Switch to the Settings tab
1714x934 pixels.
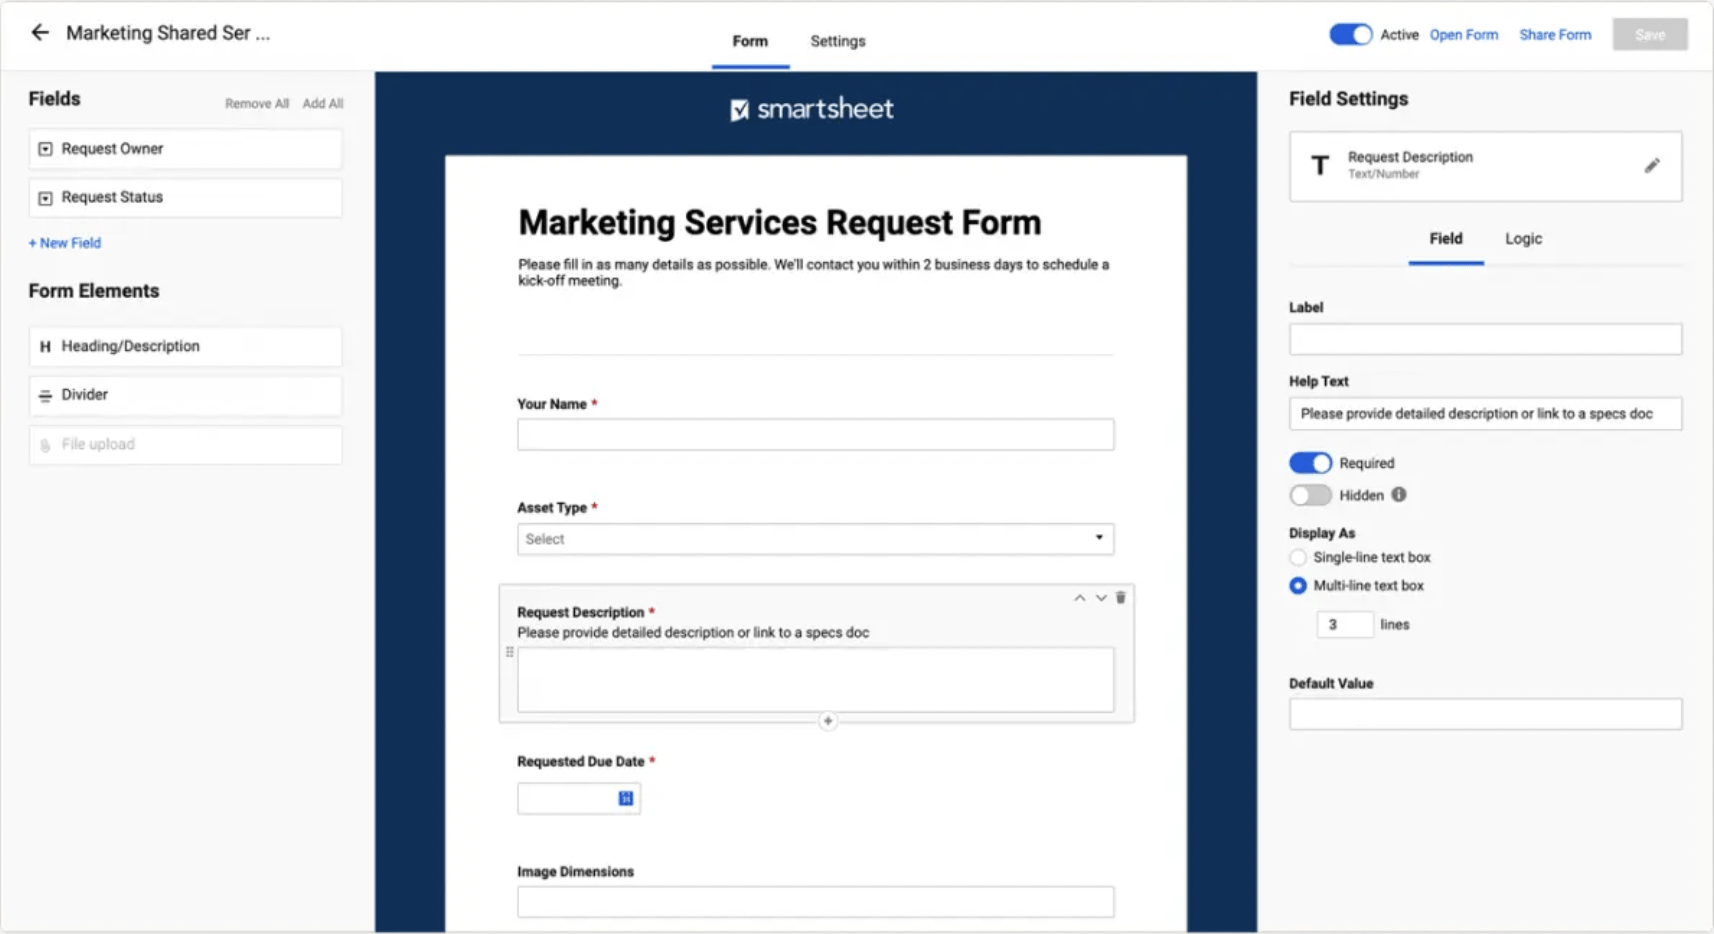tap(837, 41)
